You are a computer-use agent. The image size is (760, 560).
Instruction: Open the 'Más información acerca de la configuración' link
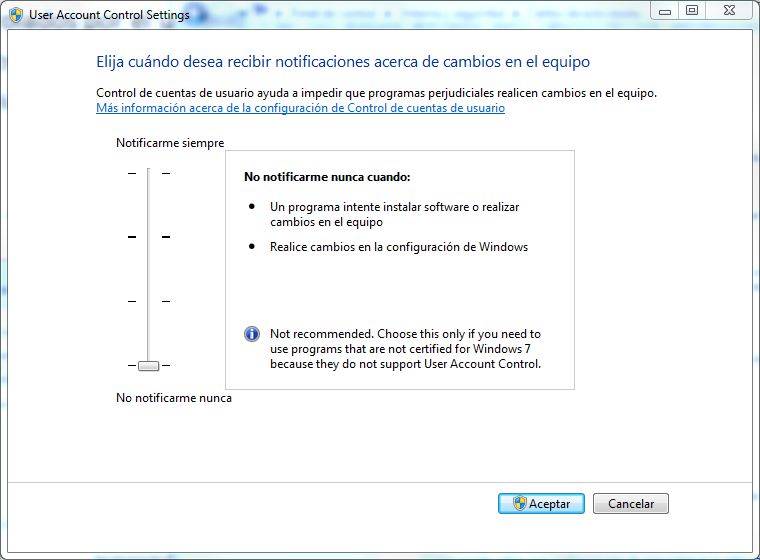pyautogui.click(x=301, y=108)
